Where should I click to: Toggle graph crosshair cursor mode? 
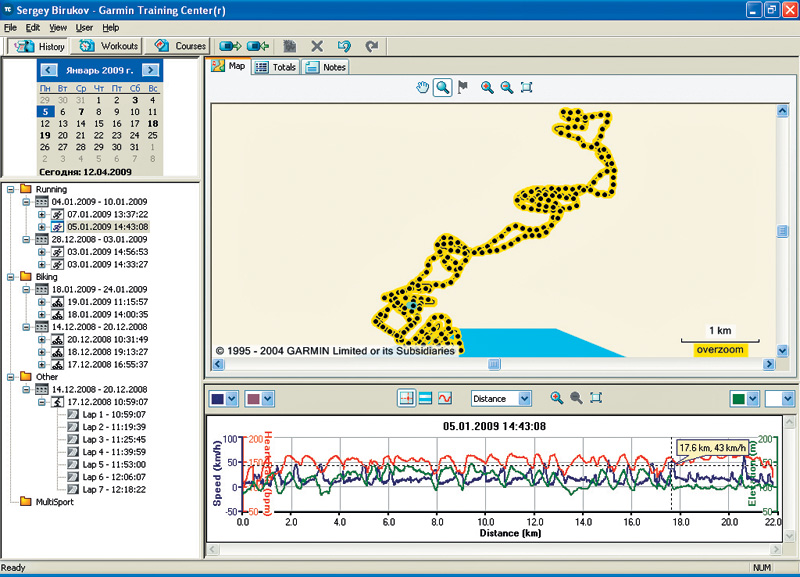(x=406, y=398)
